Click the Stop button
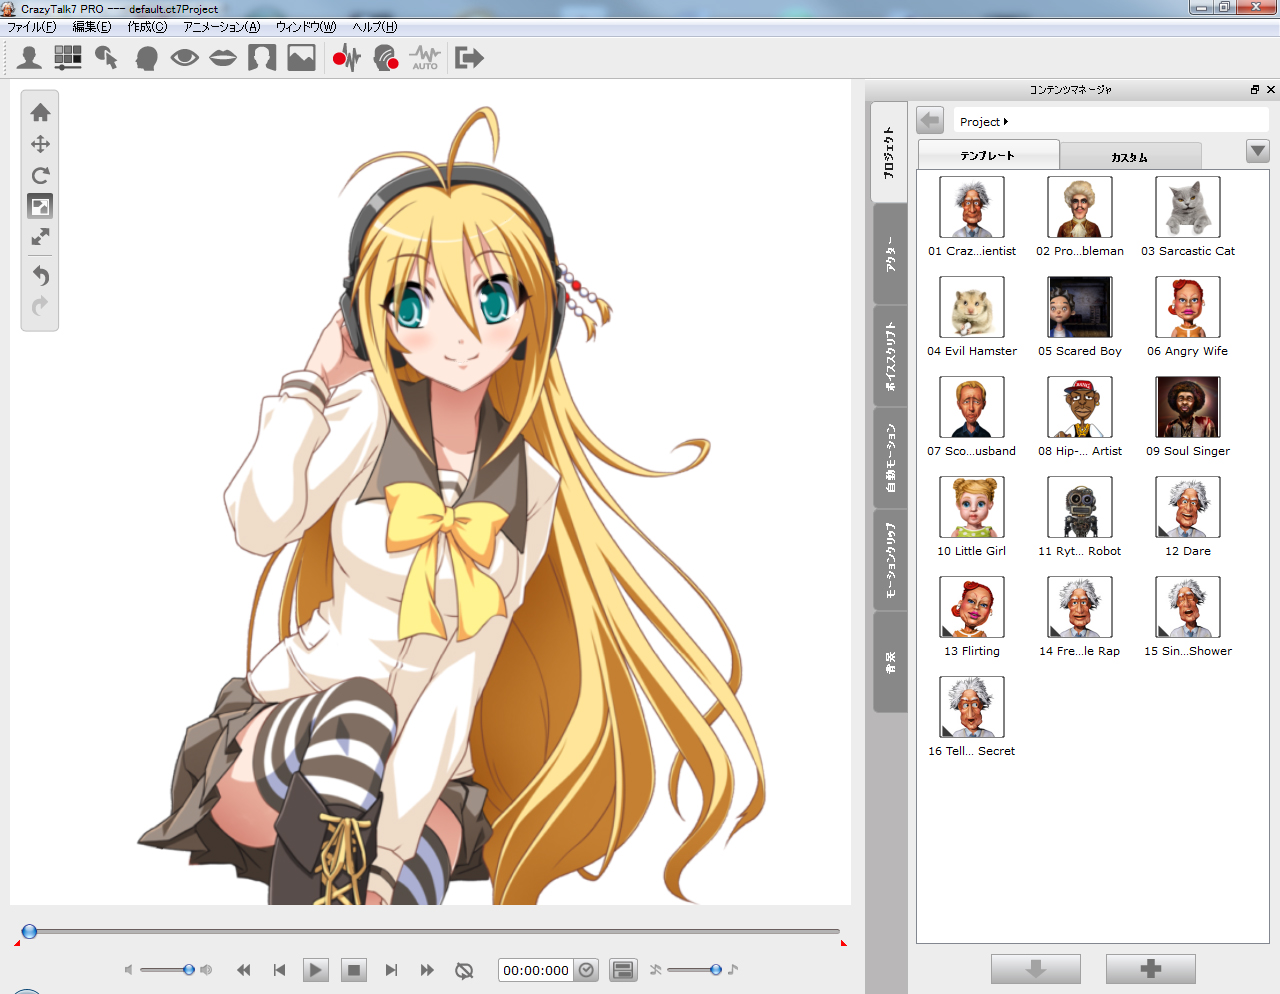The width and height of the screenshot is (1280, 994). (353, 970)
